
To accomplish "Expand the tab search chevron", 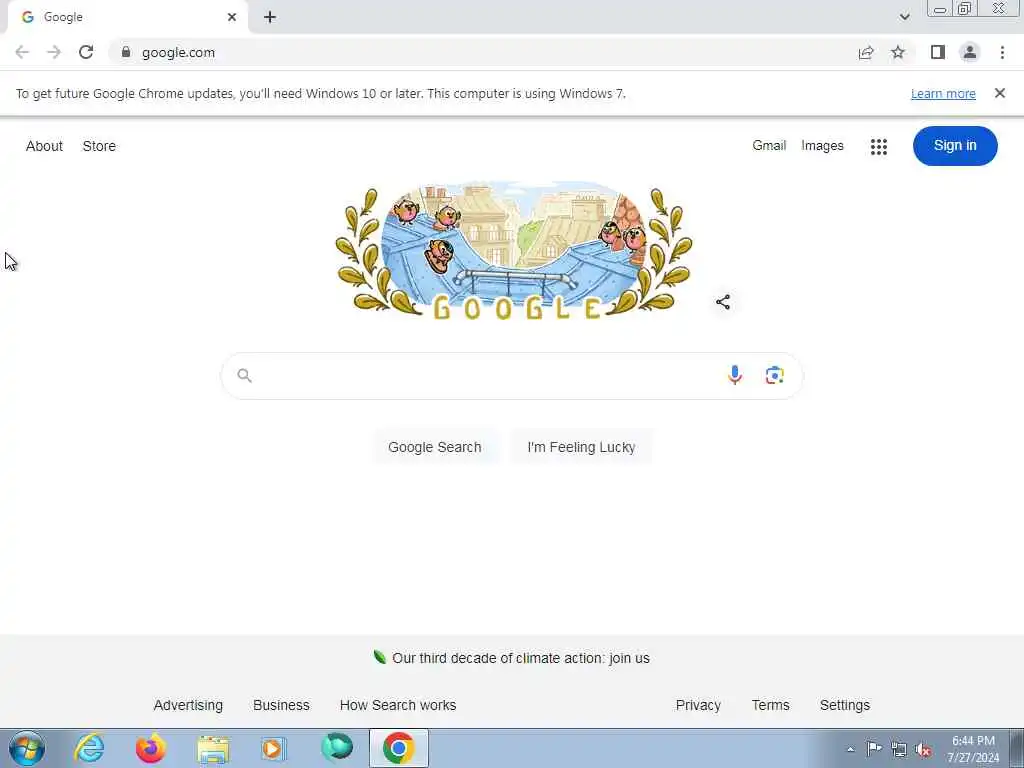I will [x=904, y=17].
